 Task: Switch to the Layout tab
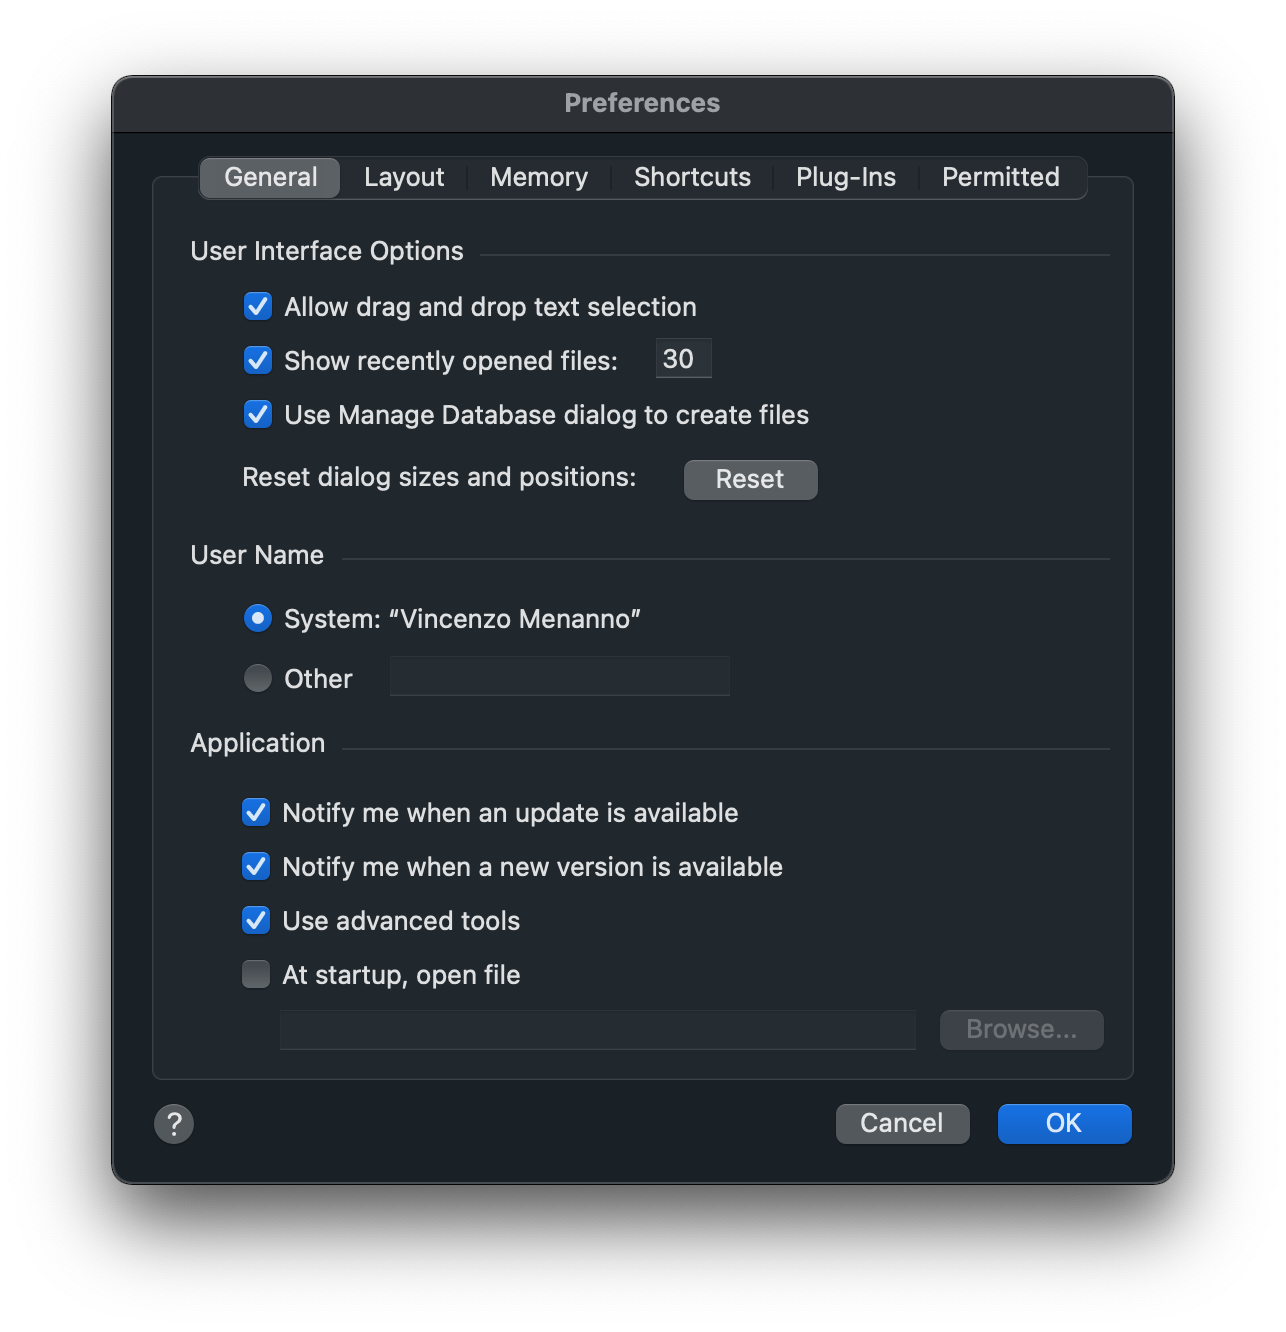pyautogui.click(x=404, y=178)
